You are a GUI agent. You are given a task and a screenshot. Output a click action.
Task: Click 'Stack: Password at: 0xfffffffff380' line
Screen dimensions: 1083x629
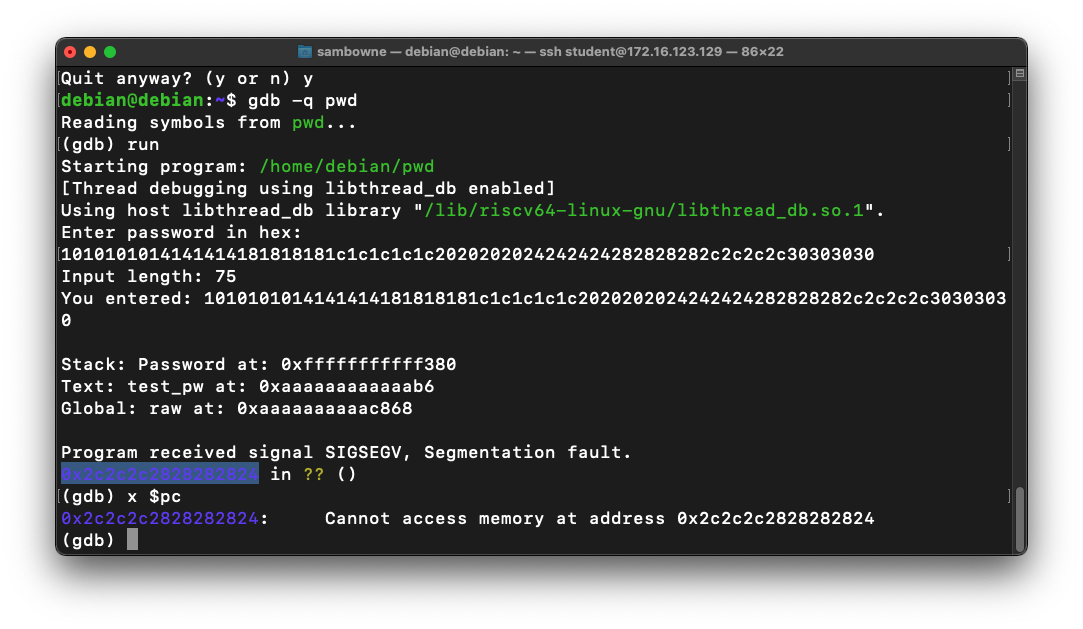(x=258, y=364)
